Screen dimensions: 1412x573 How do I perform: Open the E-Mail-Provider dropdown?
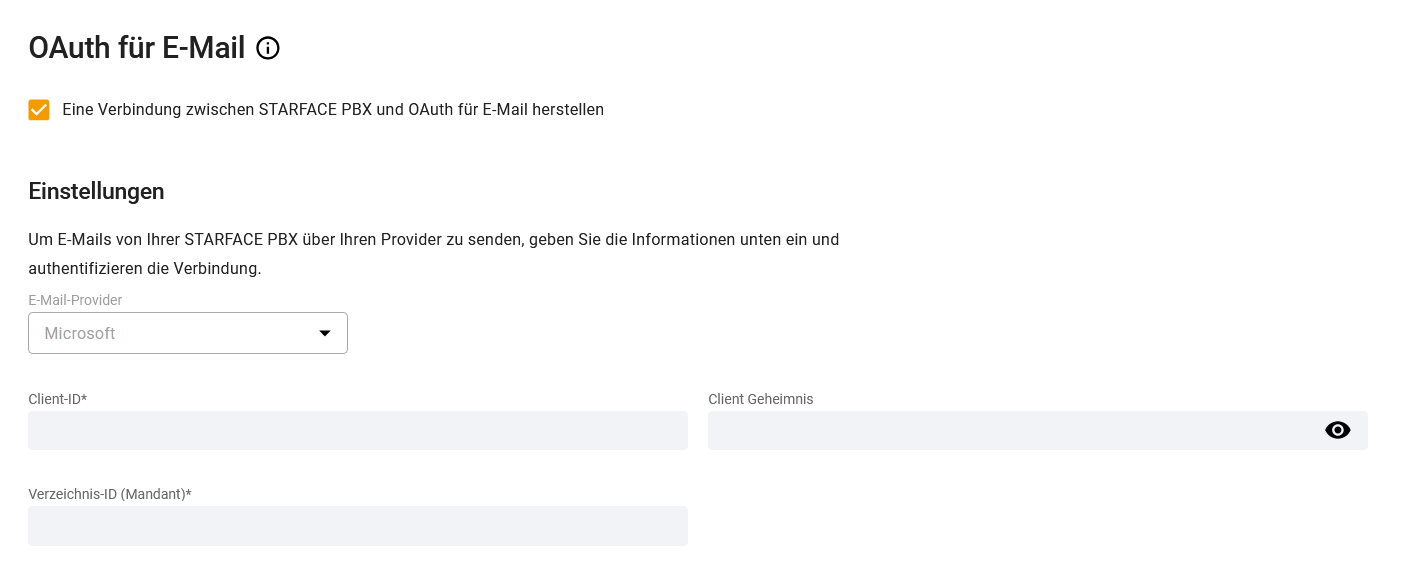point(188,333)
